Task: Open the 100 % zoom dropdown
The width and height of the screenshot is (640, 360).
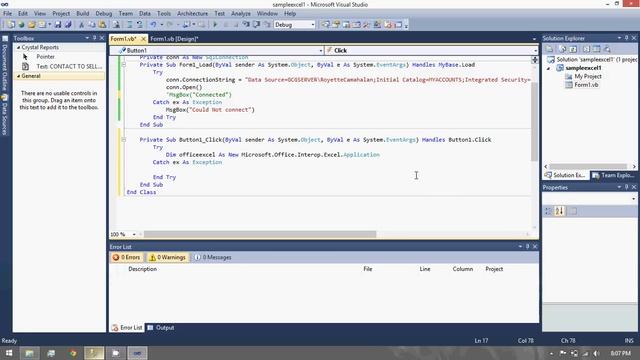Action: coord(134,234)
